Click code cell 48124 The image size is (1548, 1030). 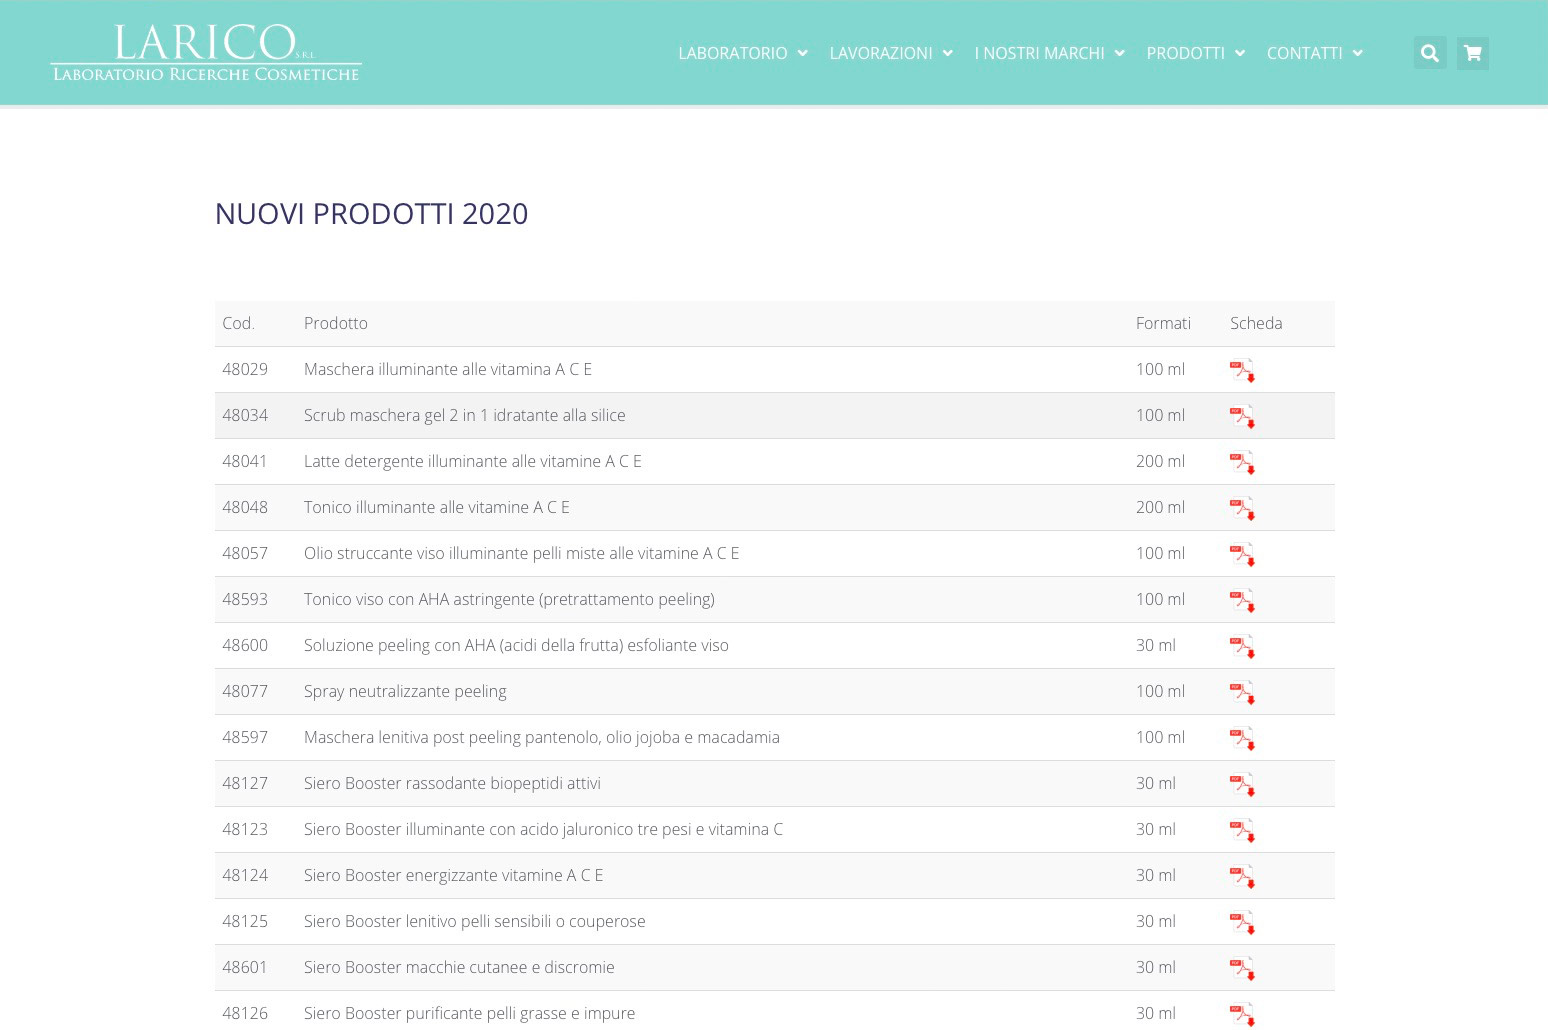point(245,875)
